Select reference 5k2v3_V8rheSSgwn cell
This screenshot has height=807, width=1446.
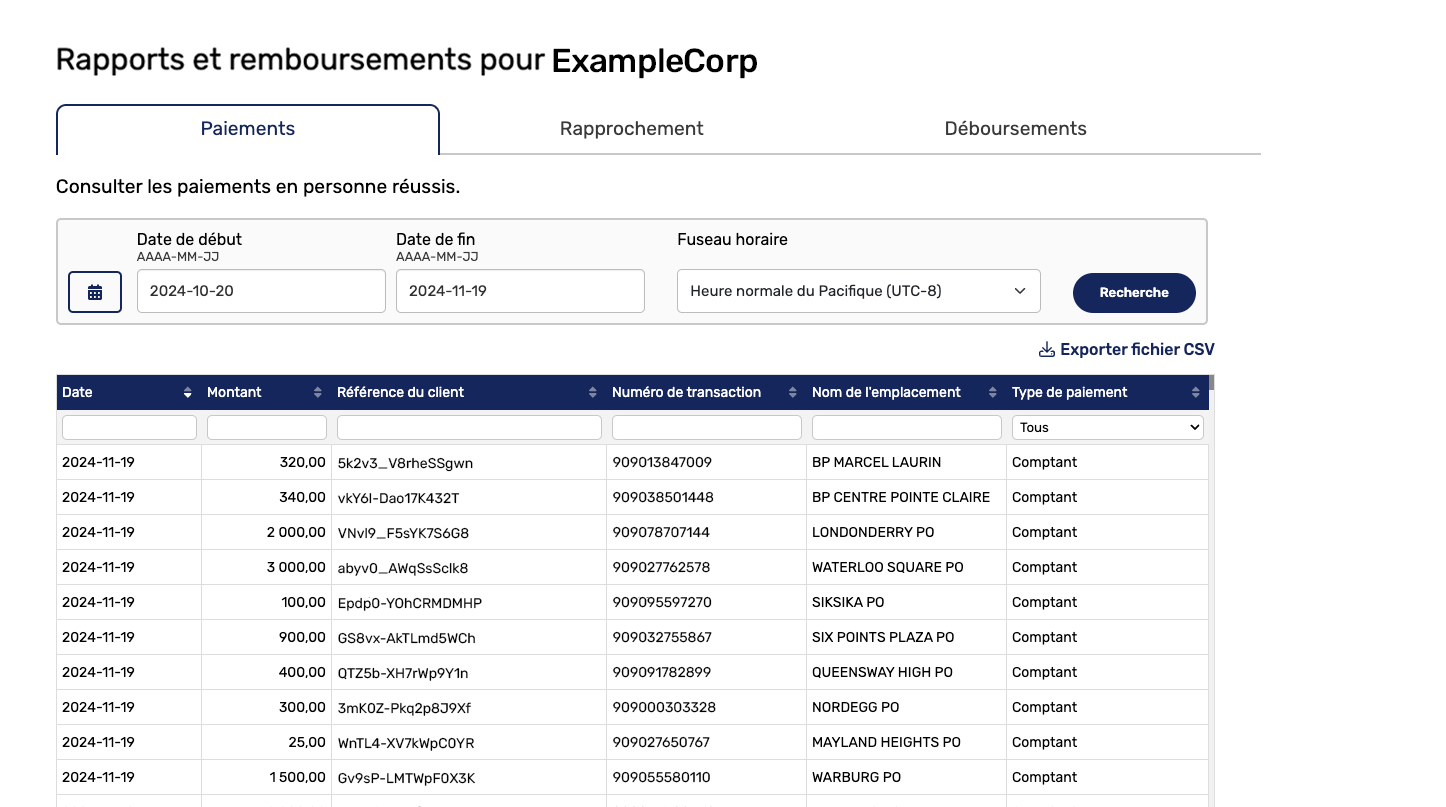[469, 463]
